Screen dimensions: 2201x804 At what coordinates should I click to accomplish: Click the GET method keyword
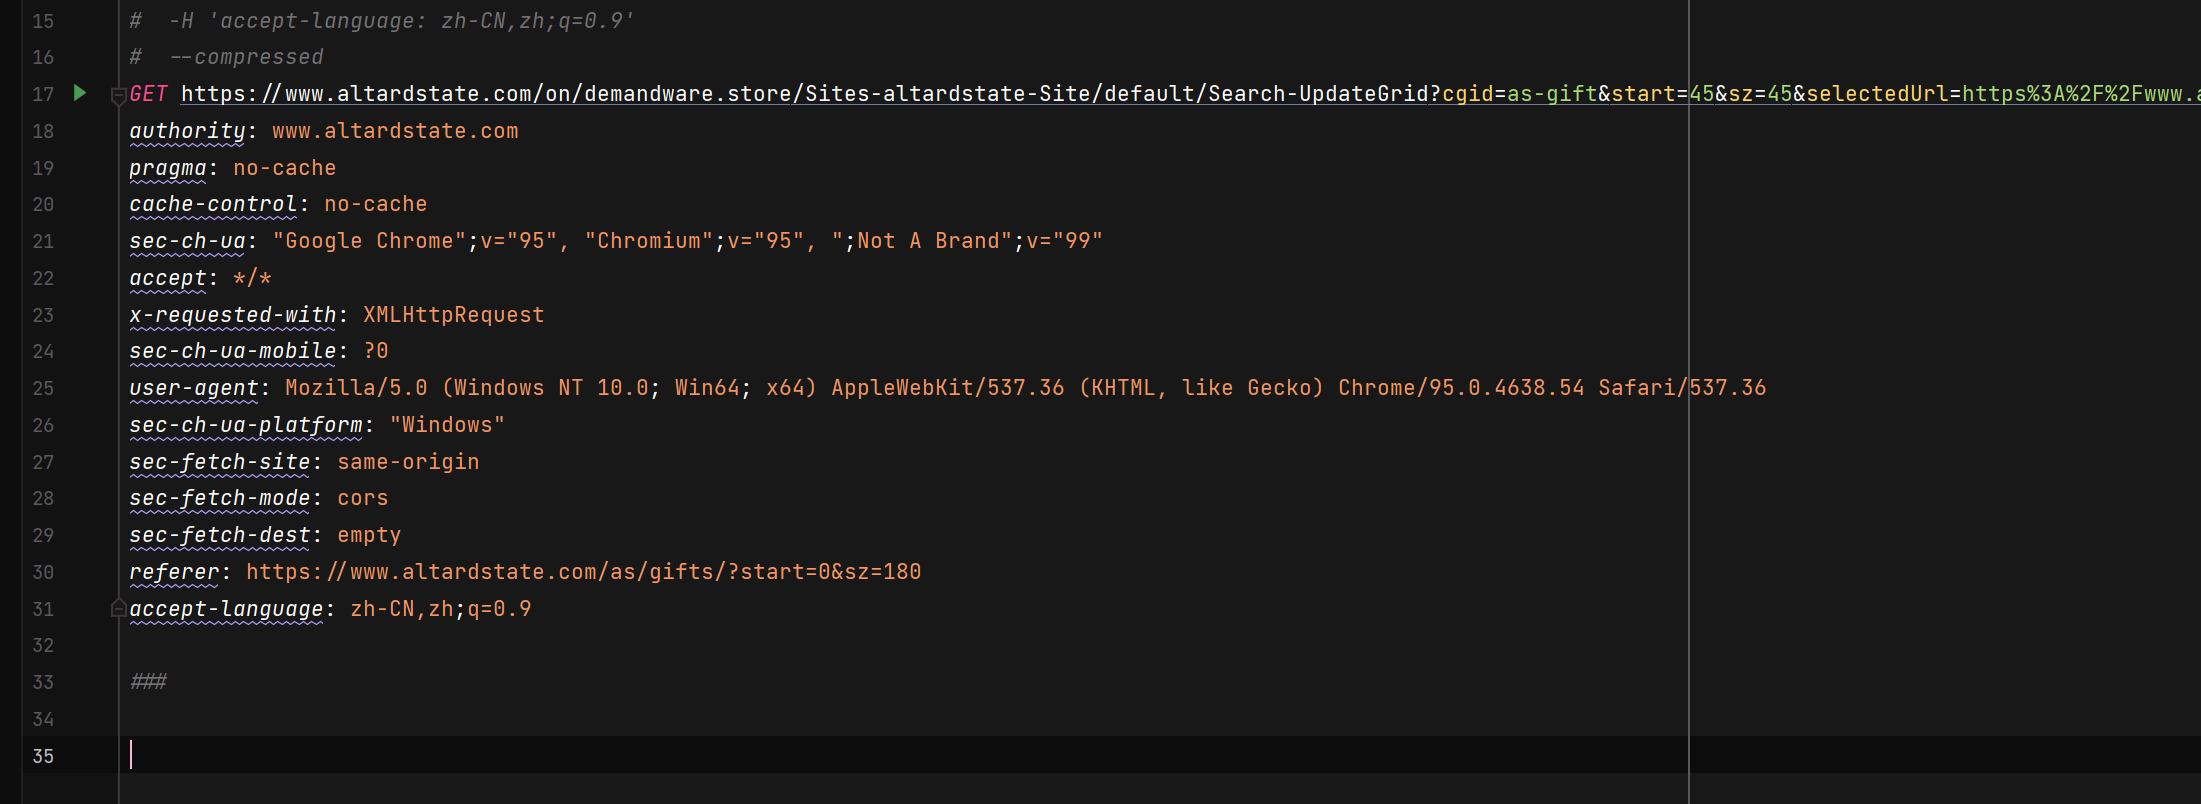(149, 94)
